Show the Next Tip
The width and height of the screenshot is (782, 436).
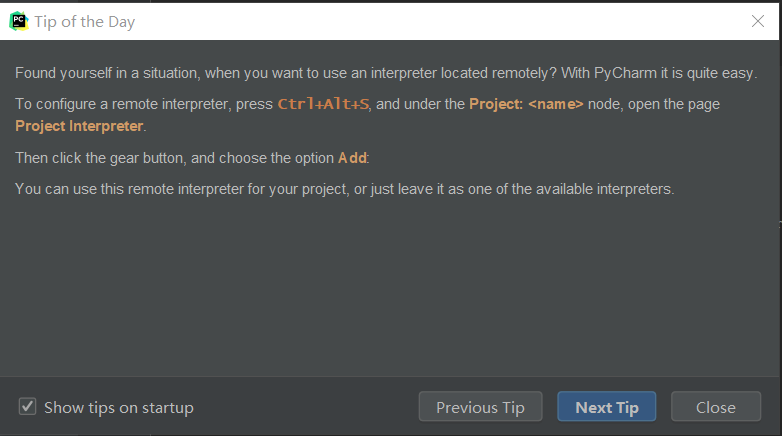606,407
